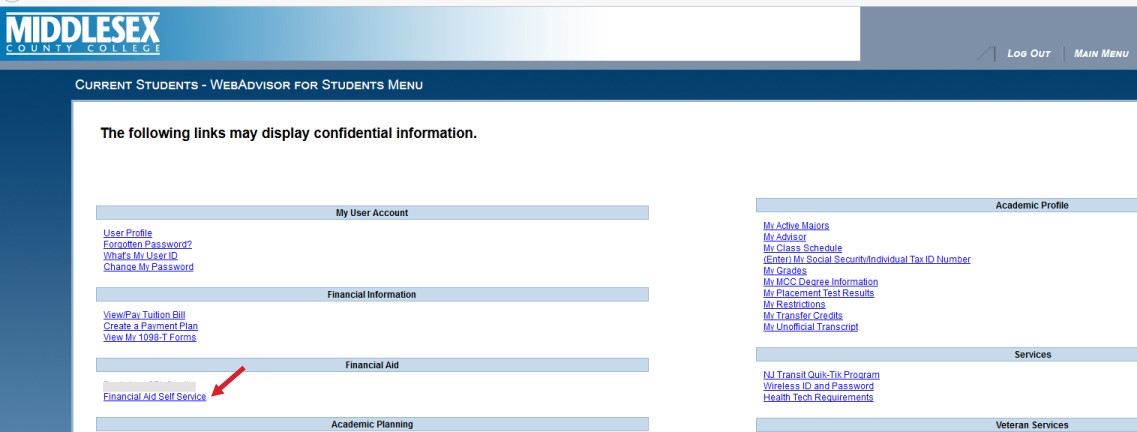View My Active Majors
Image resolution: width=1137 pixels, height=432 pixels.
pyautogui.click(x=795, y=226)
